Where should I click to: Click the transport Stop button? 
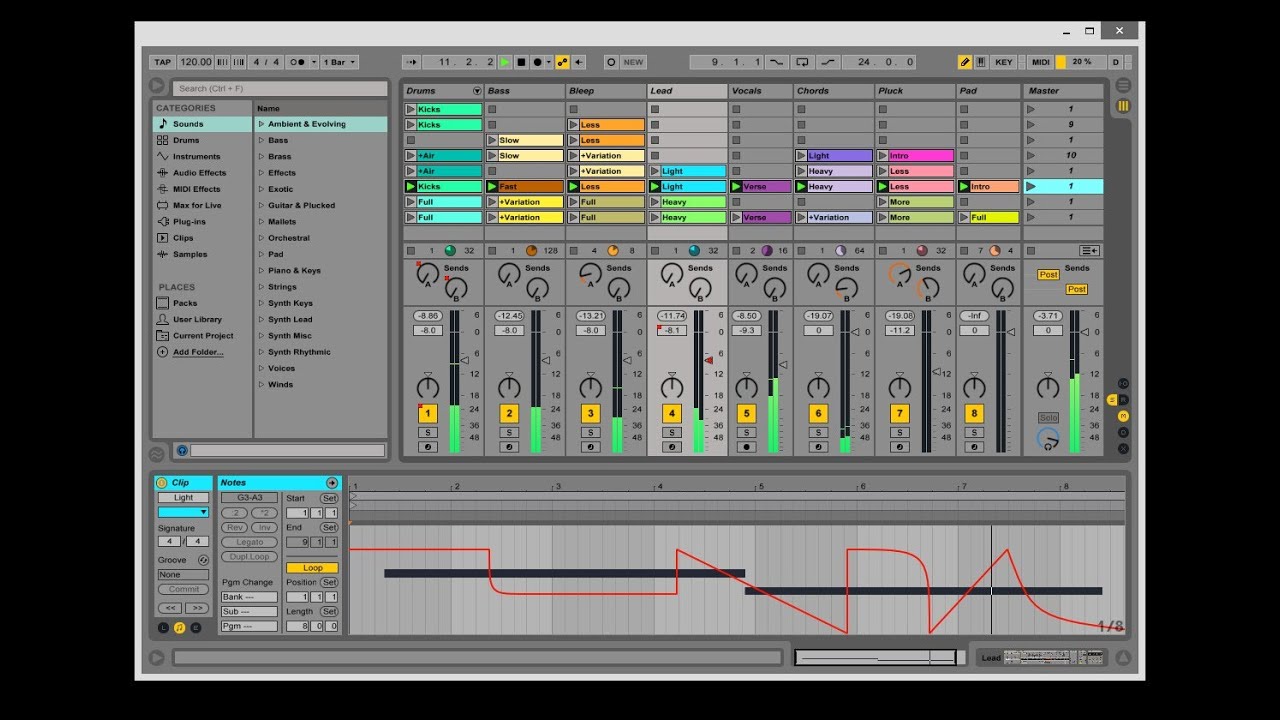click(521, 62)
